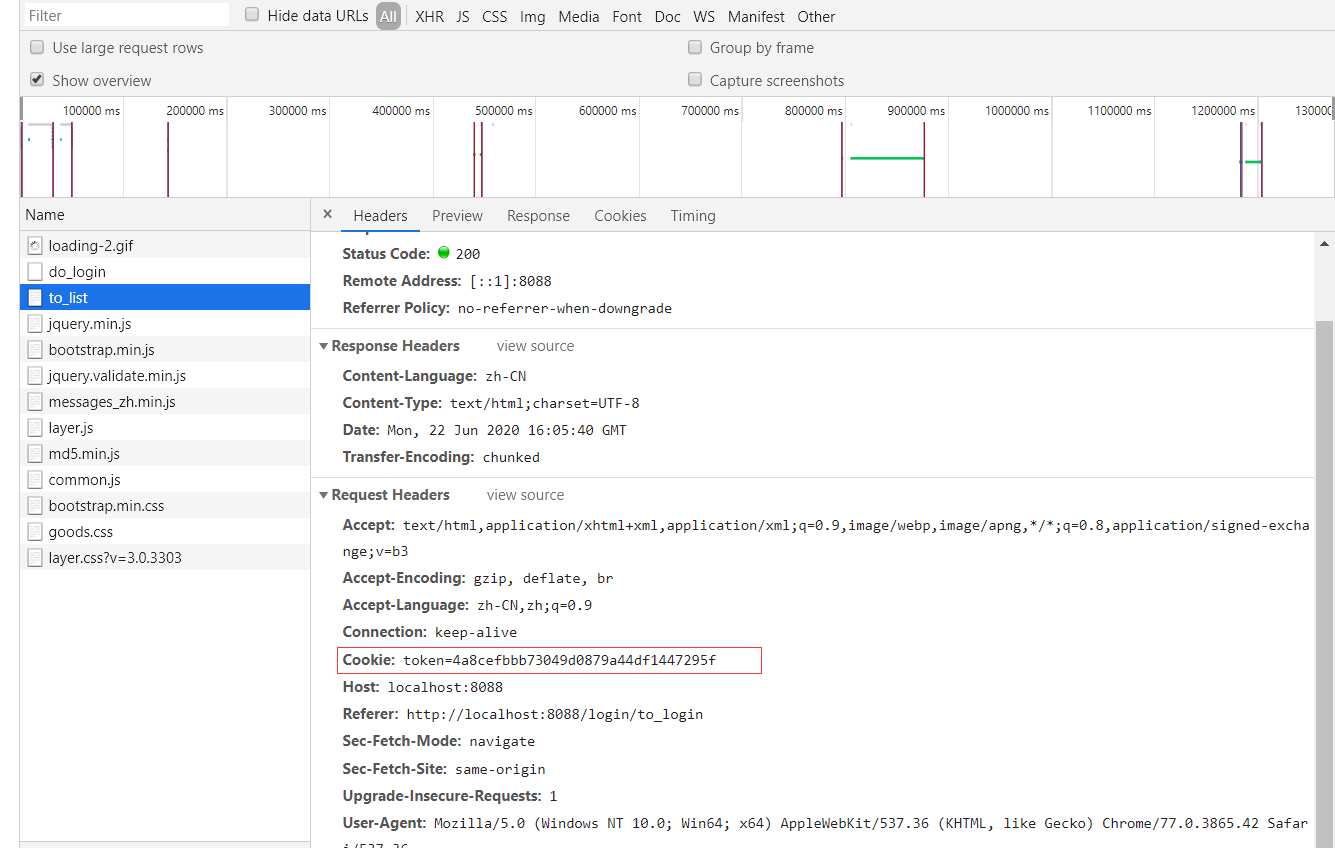
Task: Filter requests by Manifest
Action: pyautogui.click(x=756, y=17)
